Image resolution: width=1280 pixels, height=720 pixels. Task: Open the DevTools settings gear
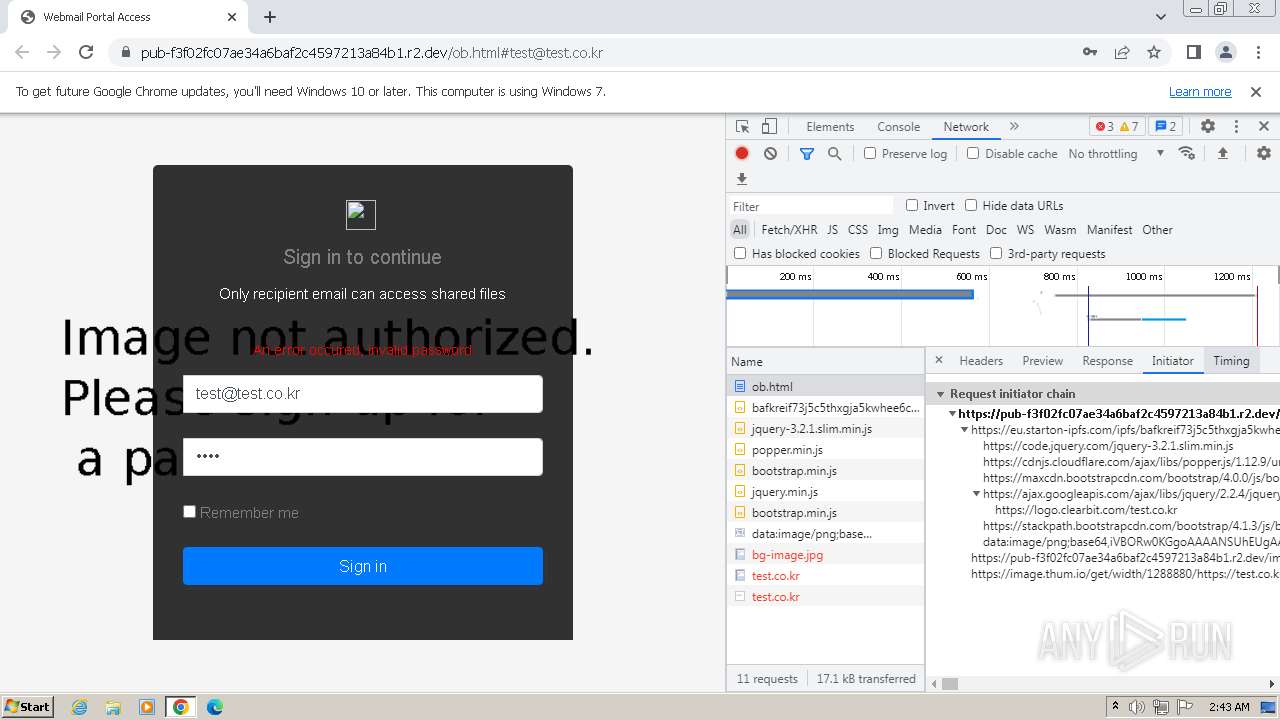[x=1208, y=127]
